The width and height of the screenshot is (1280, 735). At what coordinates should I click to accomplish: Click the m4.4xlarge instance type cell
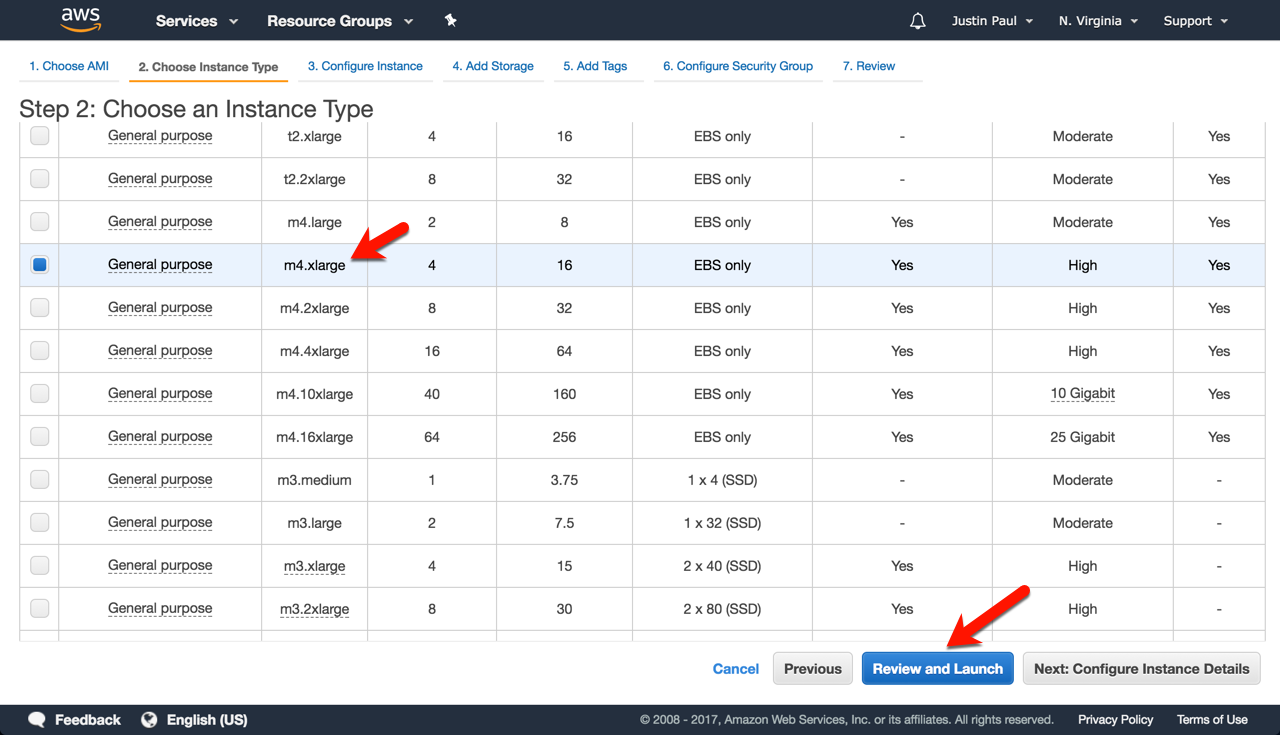pyautogui.click(x=314, y=351)
